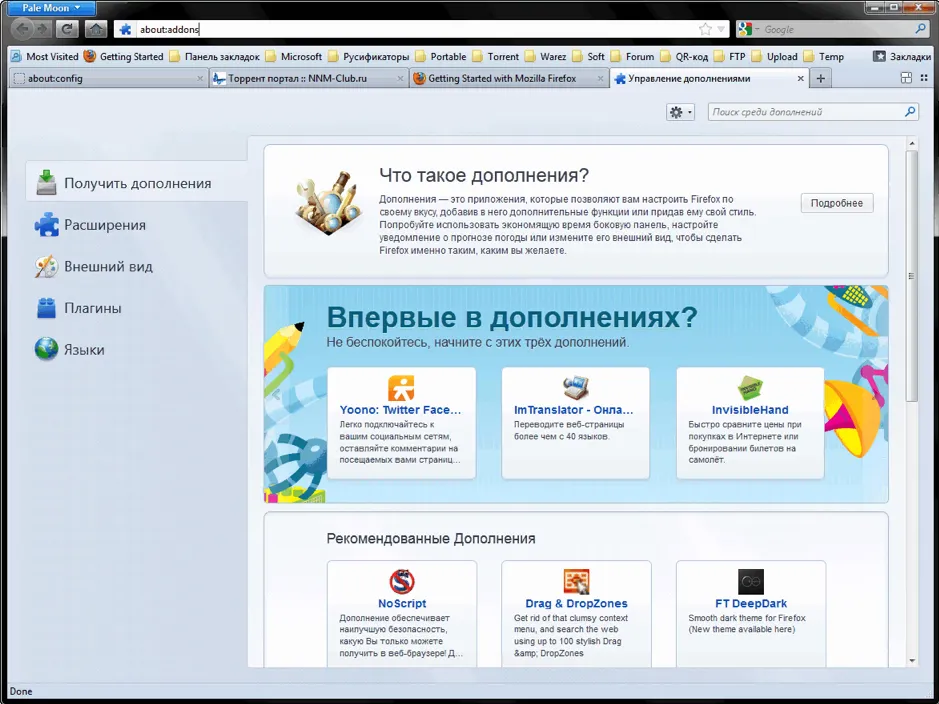Show the address bar history dropdown arrow

(721, 29)
